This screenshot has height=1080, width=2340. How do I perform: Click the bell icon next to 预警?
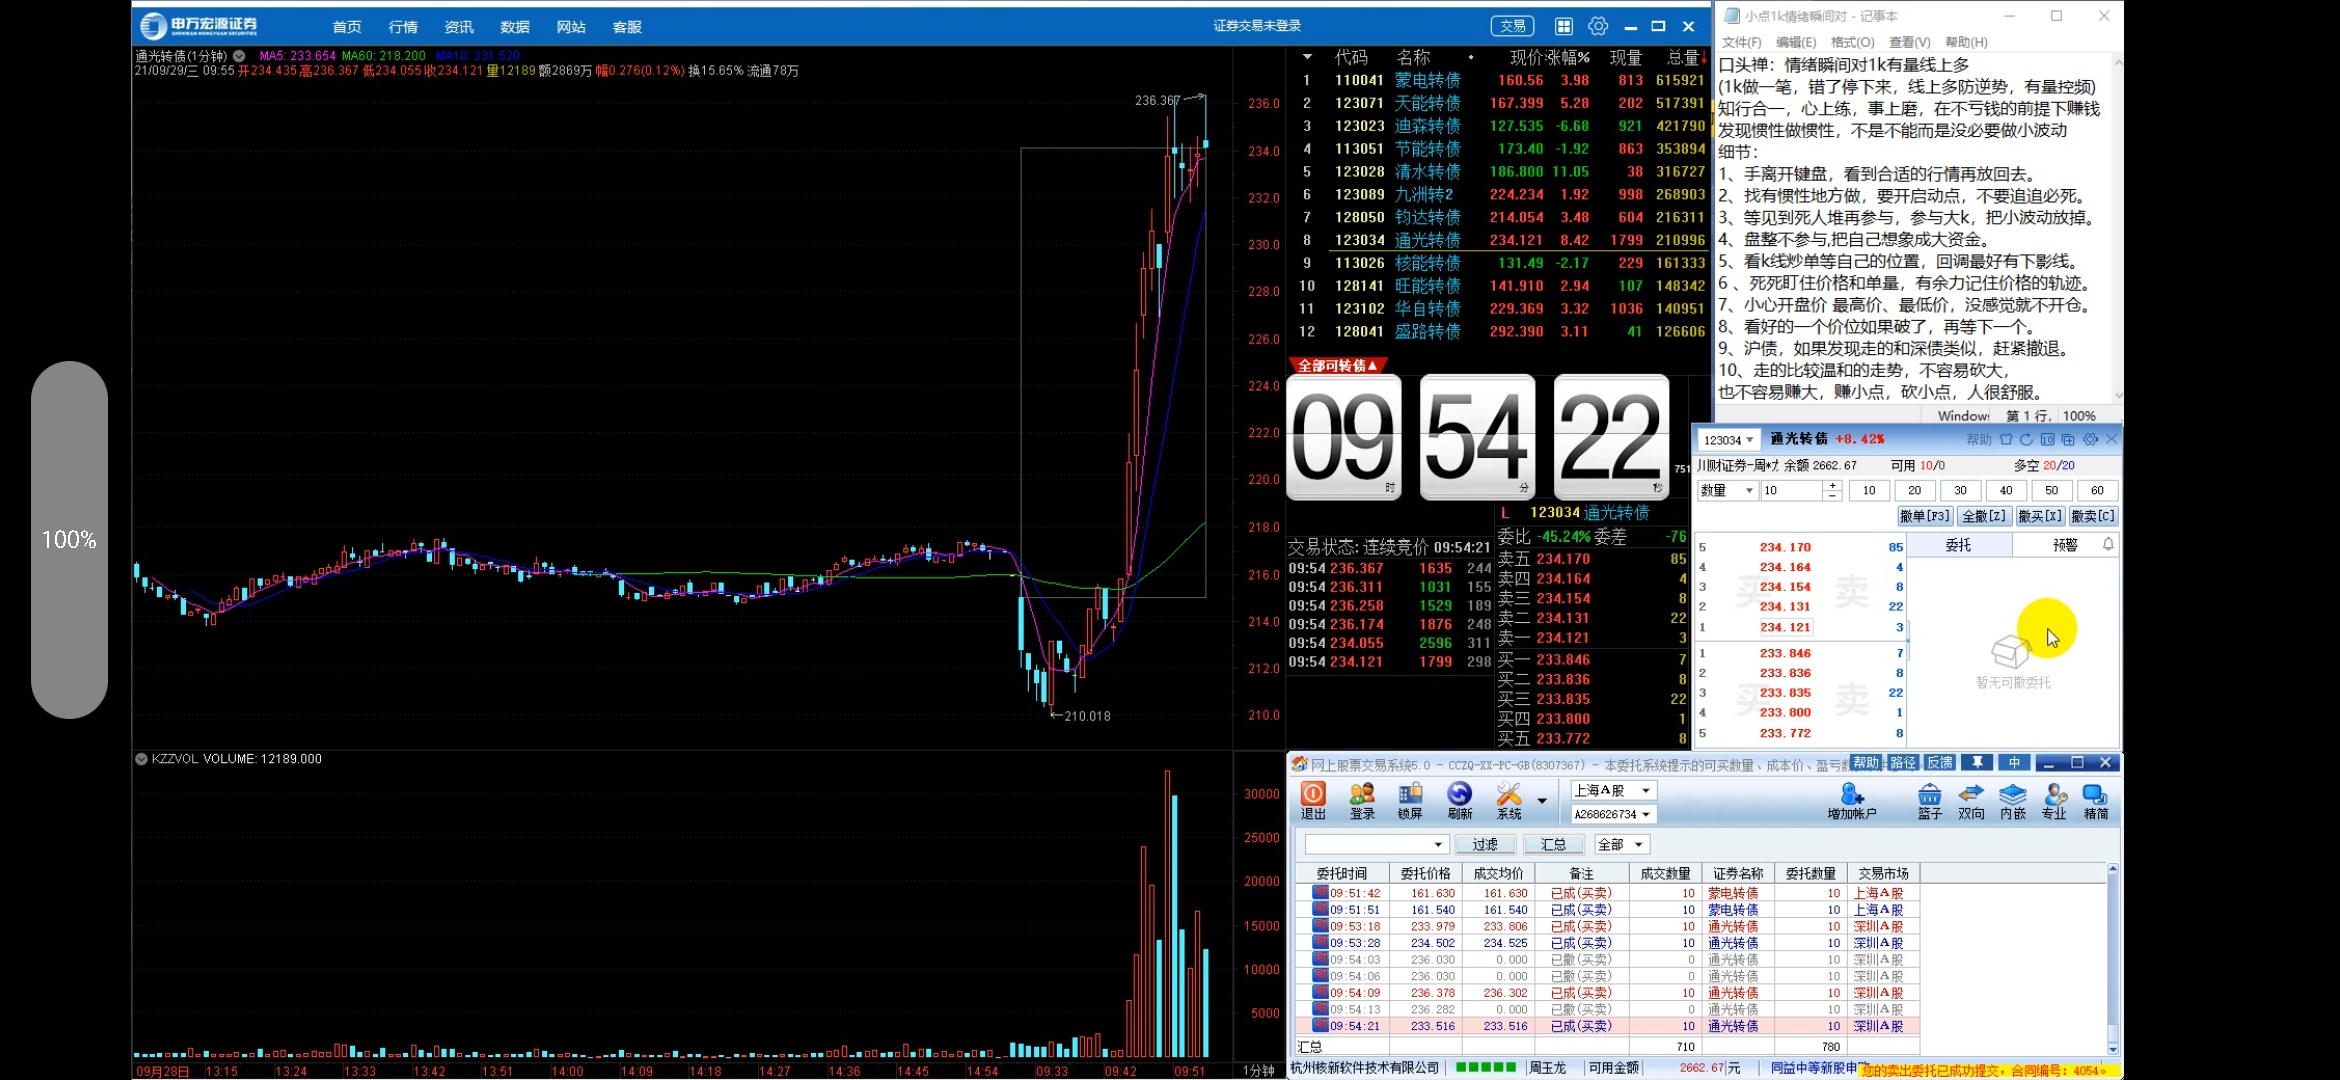2108,544
